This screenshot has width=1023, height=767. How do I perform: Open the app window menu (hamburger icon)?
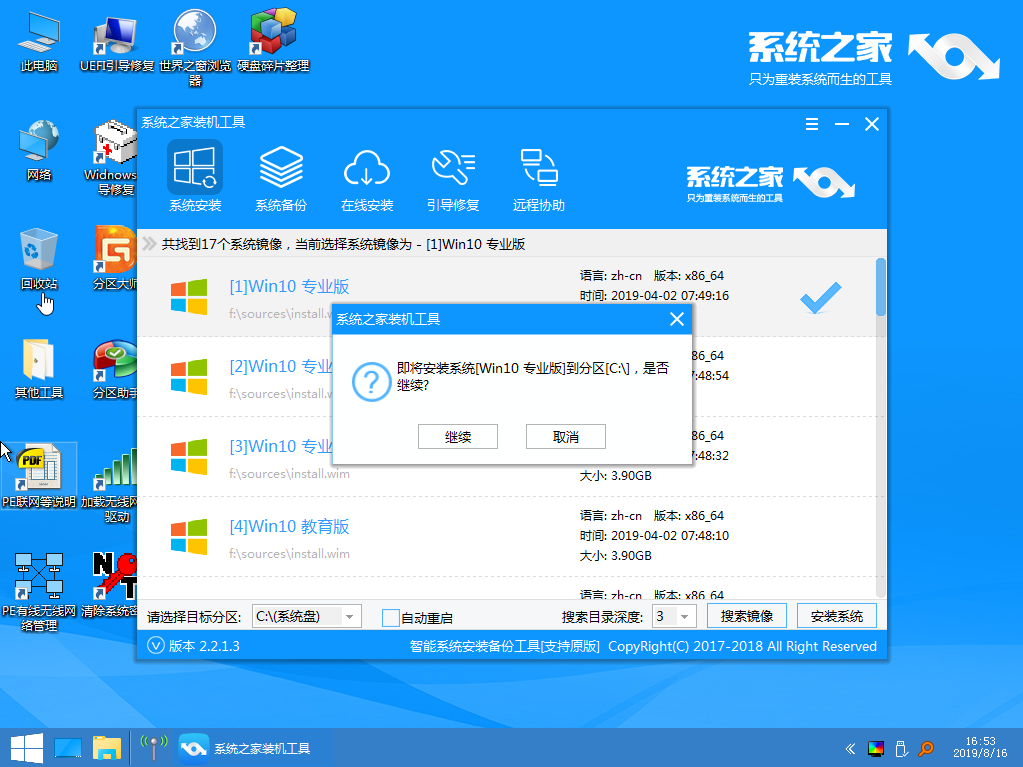point(811,124)
